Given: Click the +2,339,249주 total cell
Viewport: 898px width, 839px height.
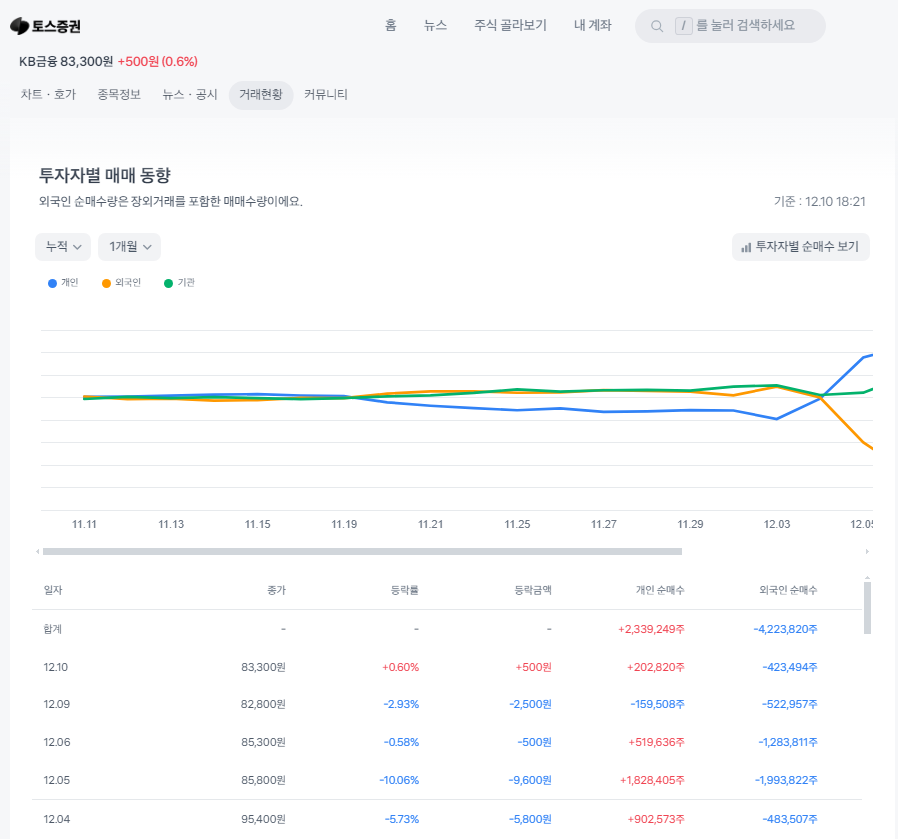Looking at the screenshot, I should [x=651, y=629].
